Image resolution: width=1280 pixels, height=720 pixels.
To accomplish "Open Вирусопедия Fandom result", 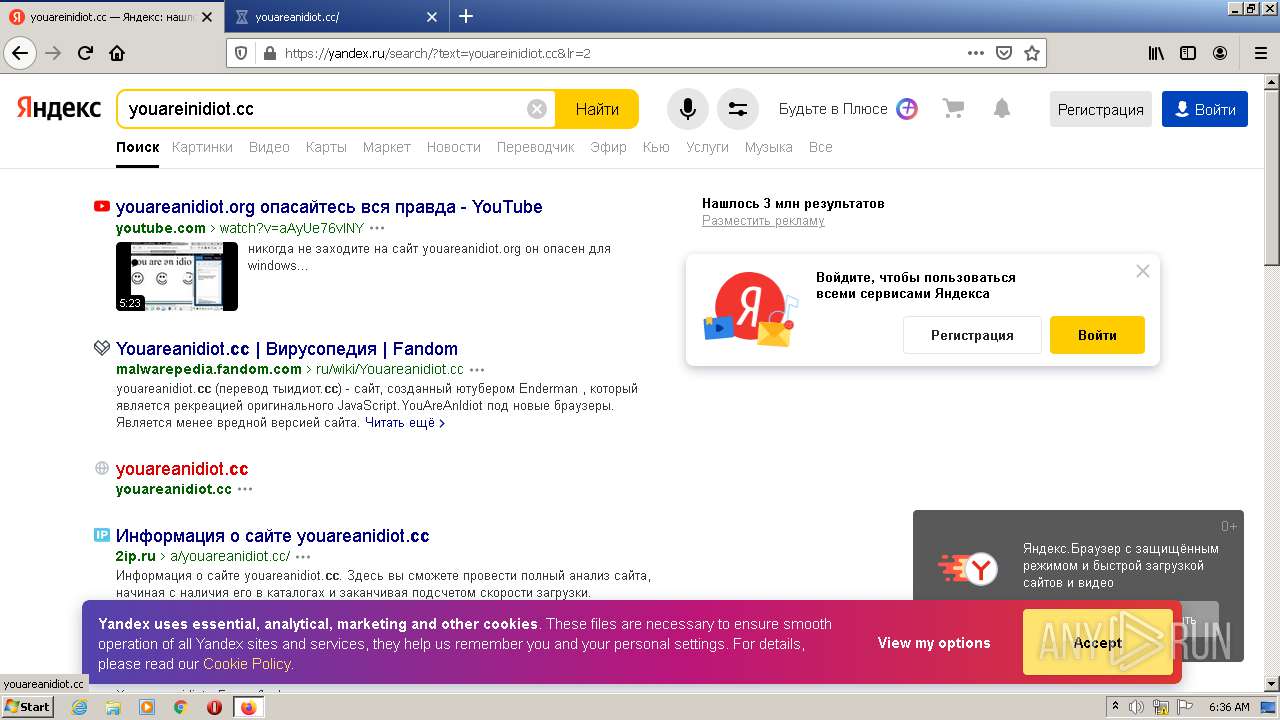I will tap(287, 349).
